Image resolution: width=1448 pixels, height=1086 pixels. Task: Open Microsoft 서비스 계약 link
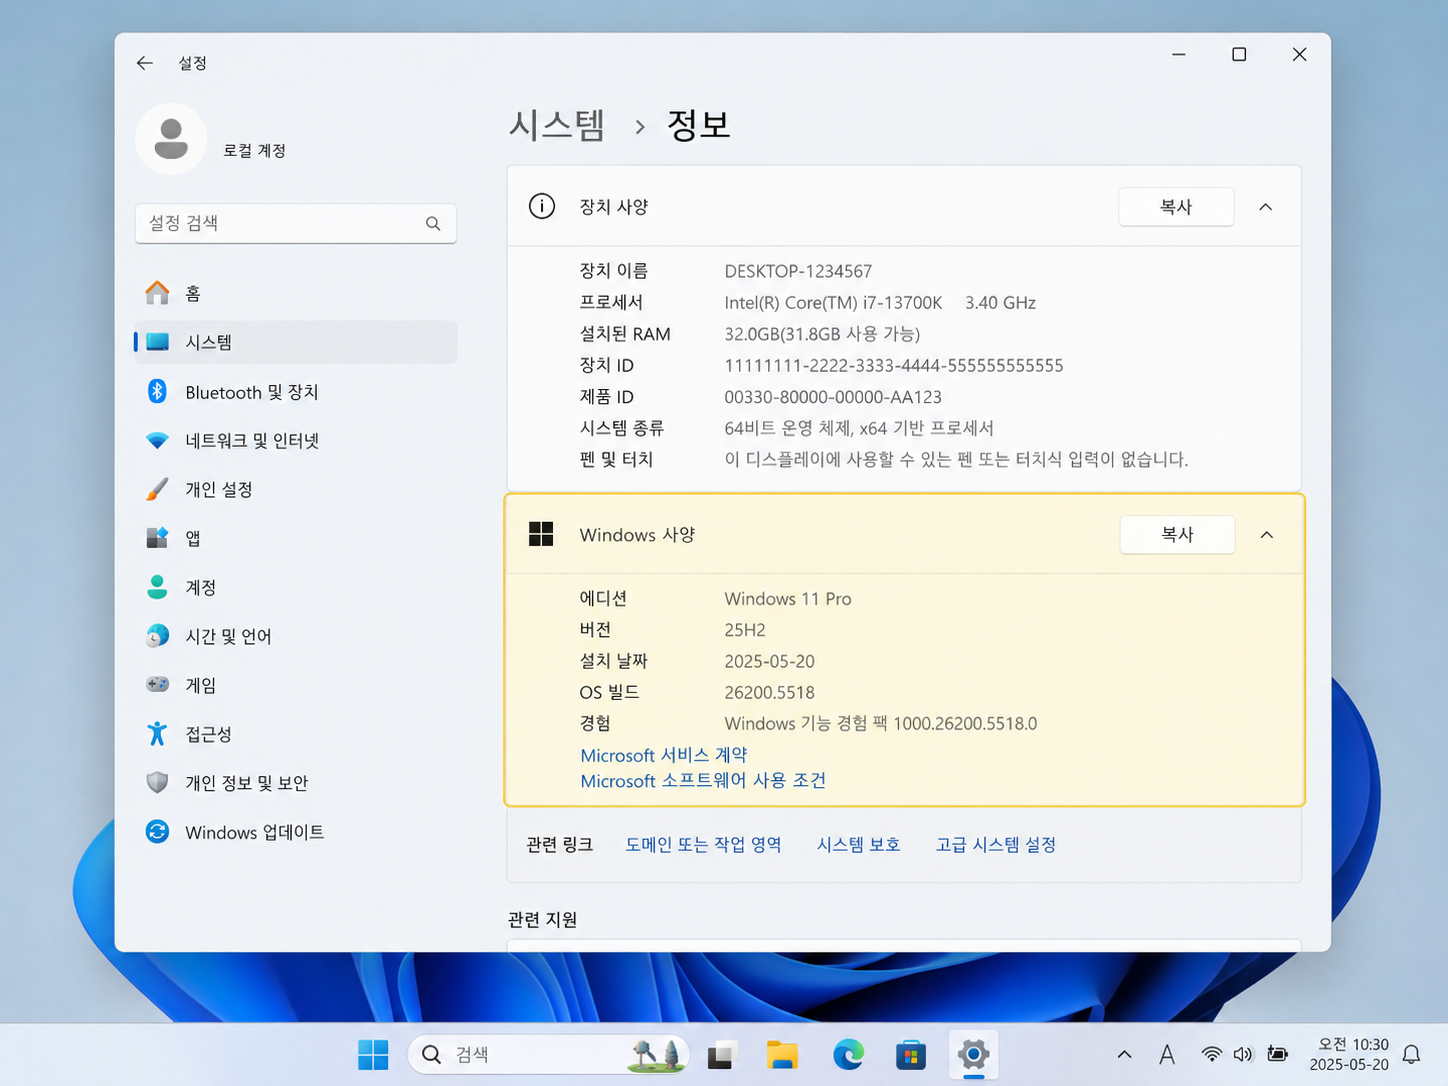[664, 755]
